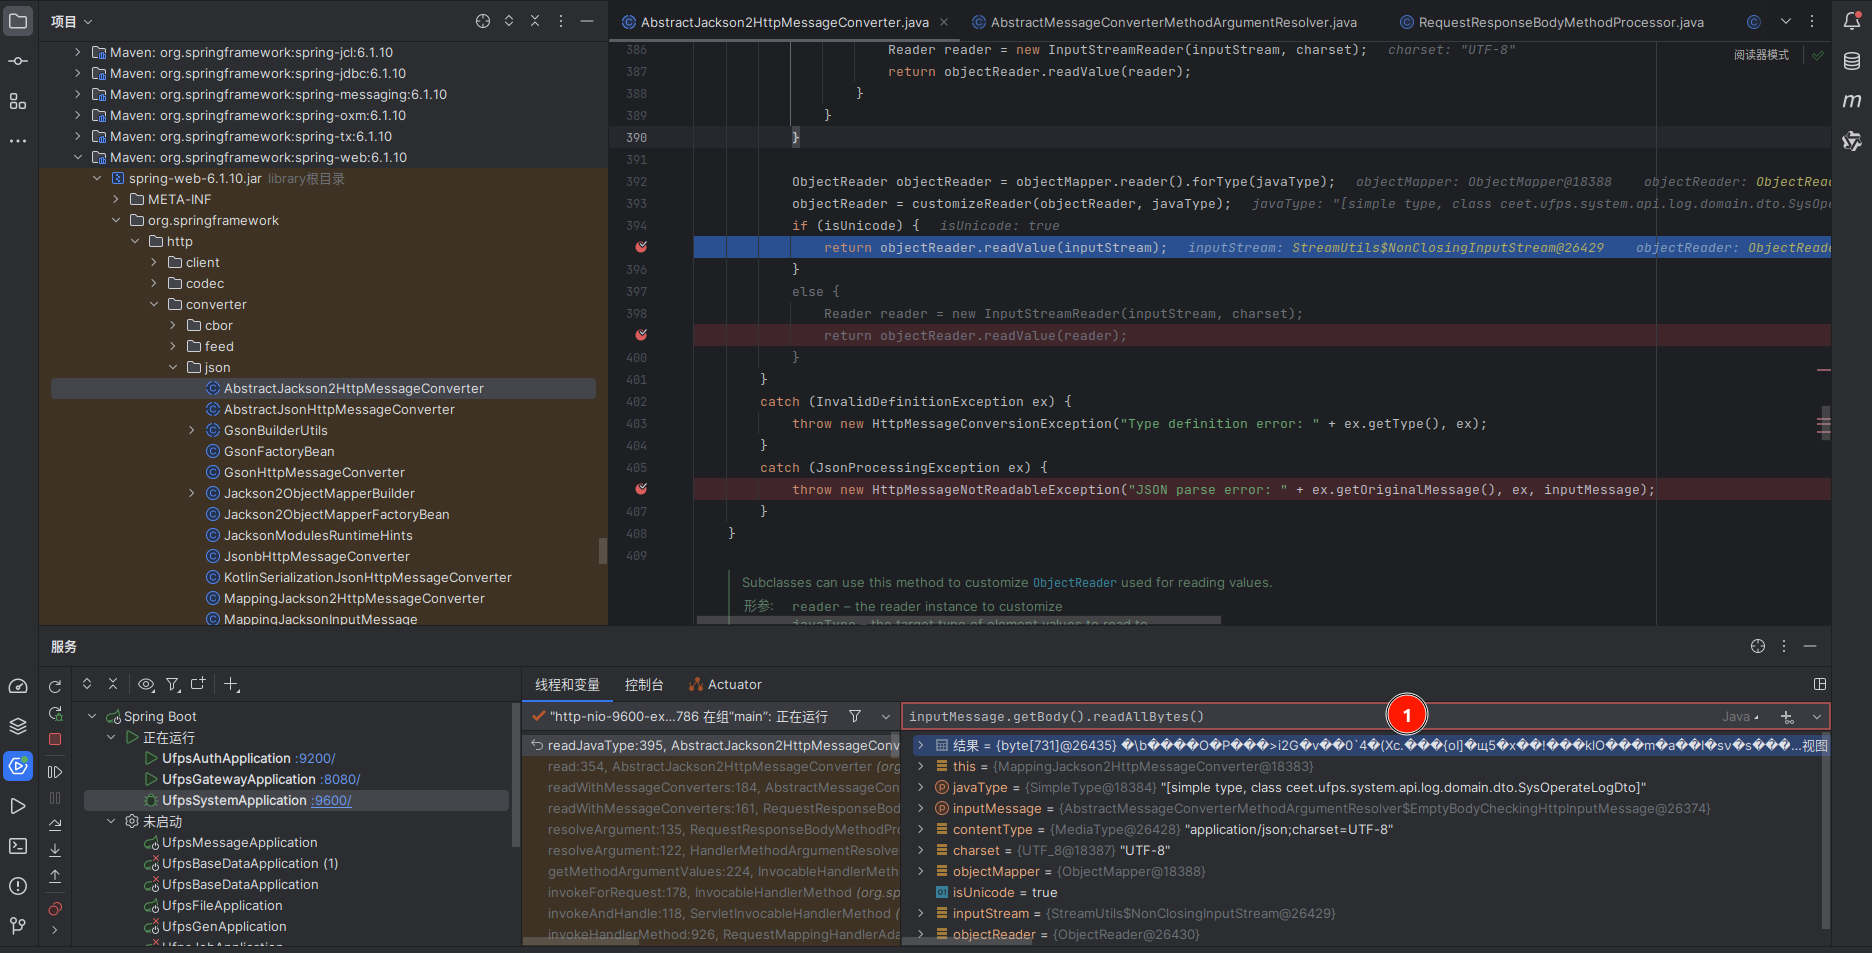1872x953 pixels.
Task: Open View Breakpoints dialog icon
Action: [x=55, y=908]
